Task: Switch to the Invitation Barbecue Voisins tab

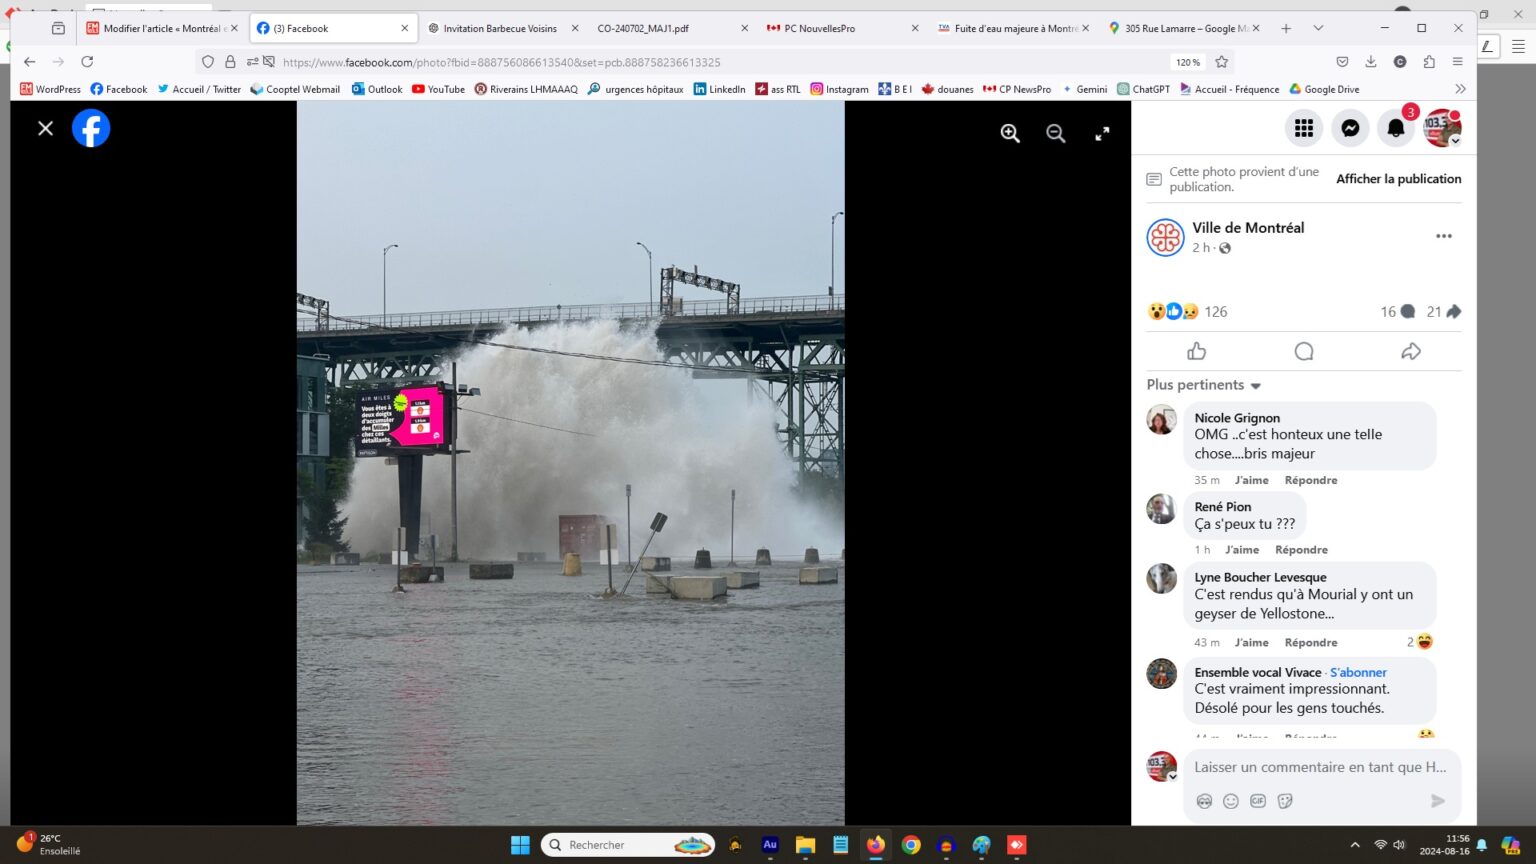Action: coord(499,28)
